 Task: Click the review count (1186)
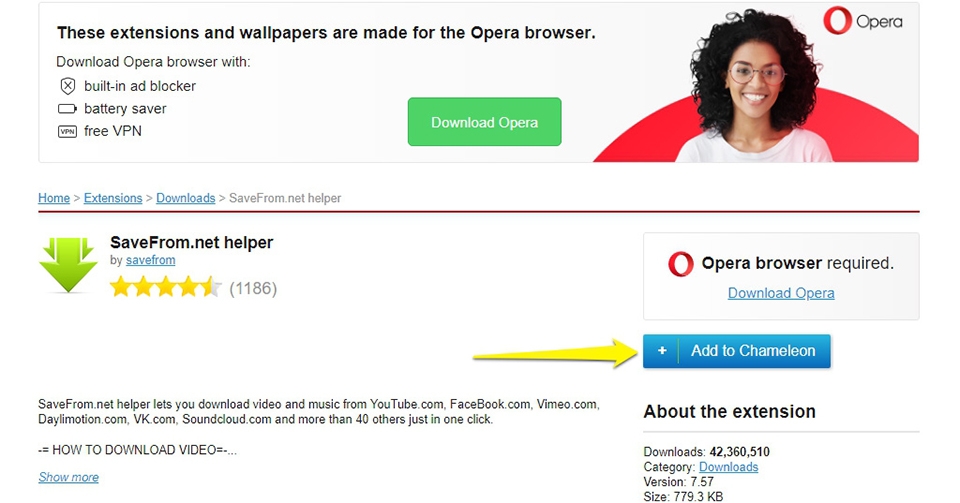tap(253, 288)
